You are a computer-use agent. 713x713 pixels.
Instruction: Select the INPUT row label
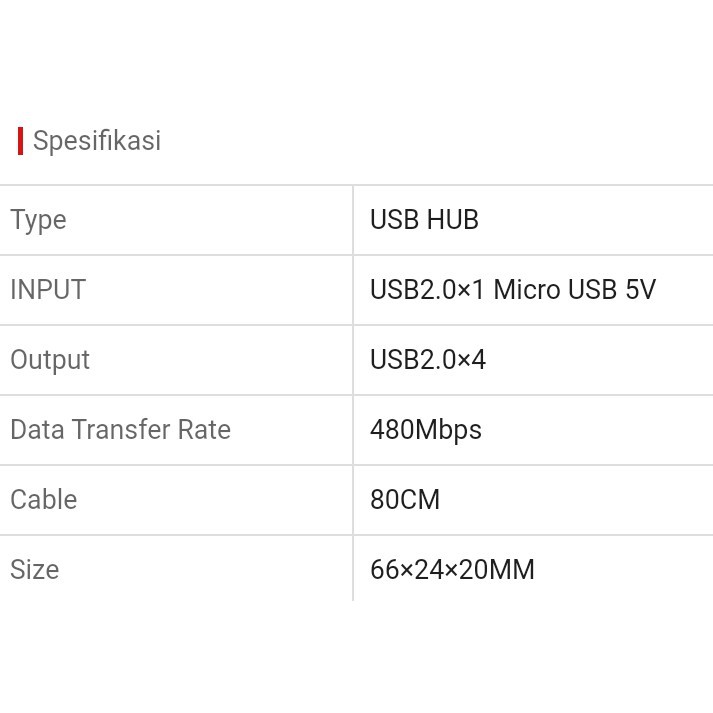pos(48,290)
